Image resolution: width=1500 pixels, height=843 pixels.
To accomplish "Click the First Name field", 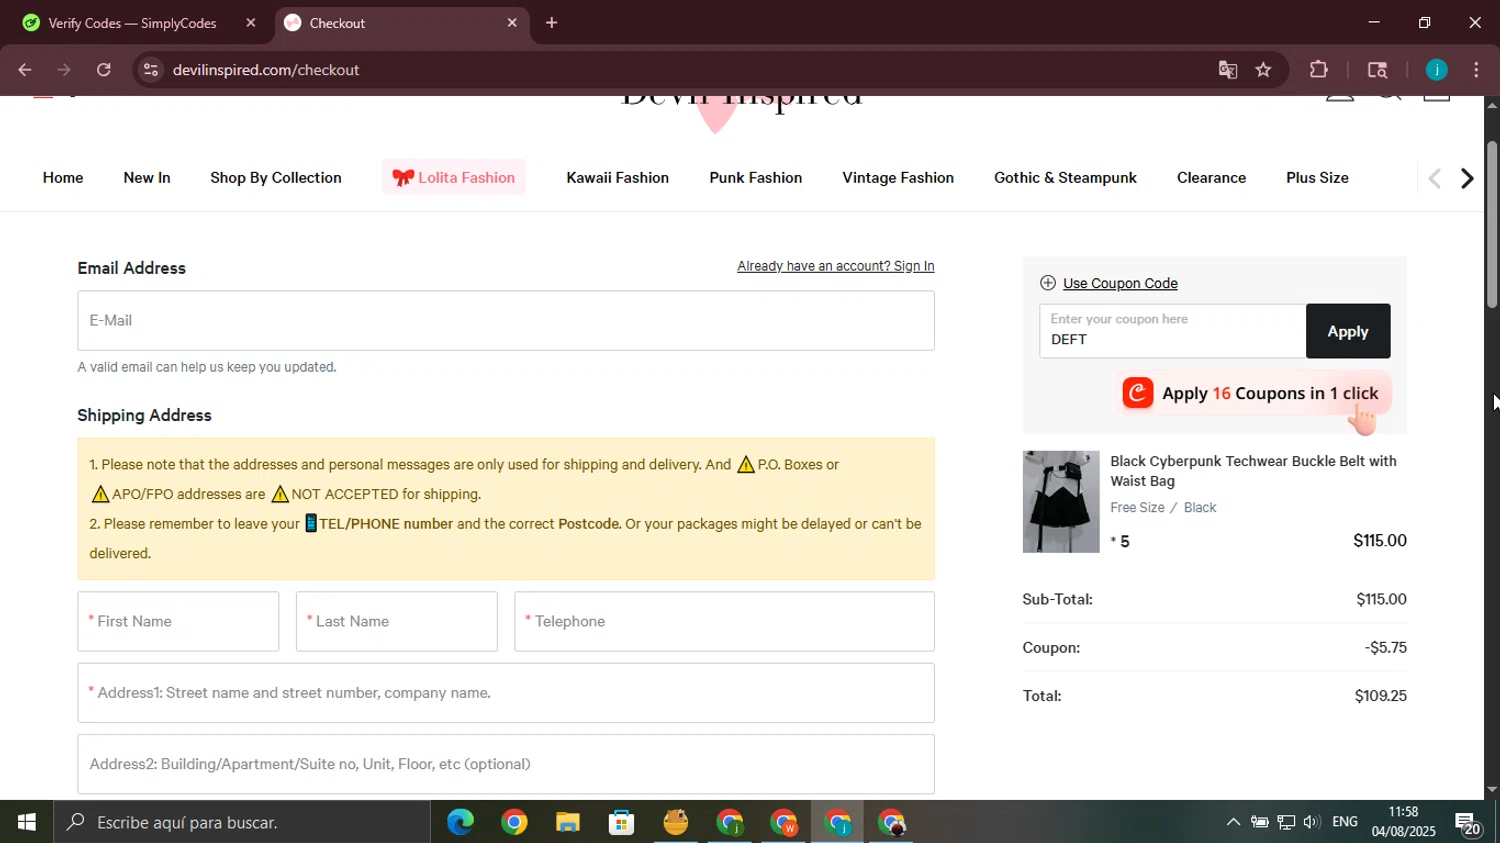I will pyautogui.click(x=178, y=622).
